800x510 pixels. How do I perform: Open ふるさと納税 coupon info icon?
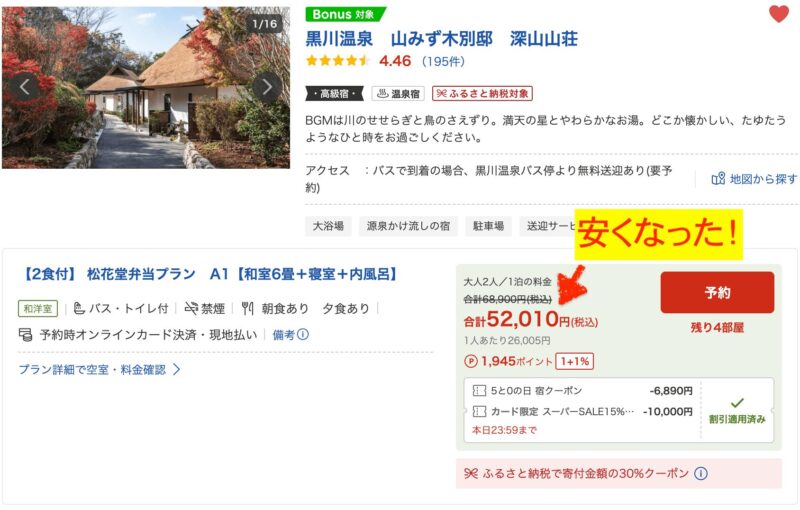pyautogui.click(x=701, y=473)
